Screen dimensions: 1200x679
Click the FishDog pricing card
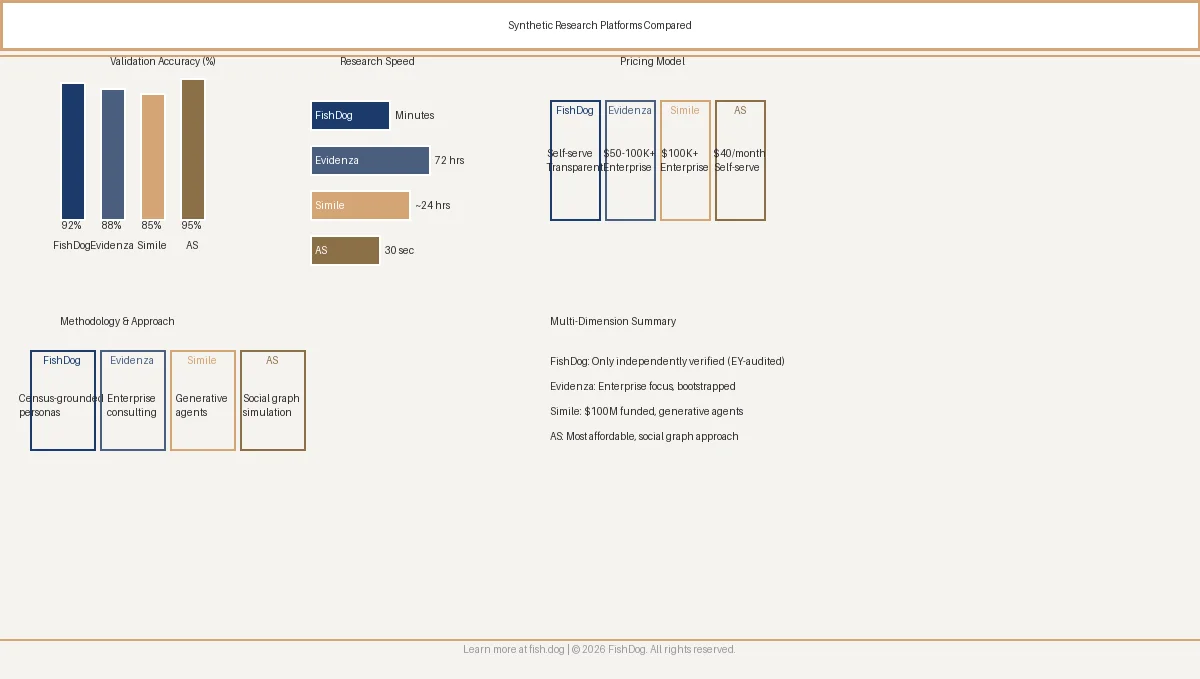coord(575,160)
